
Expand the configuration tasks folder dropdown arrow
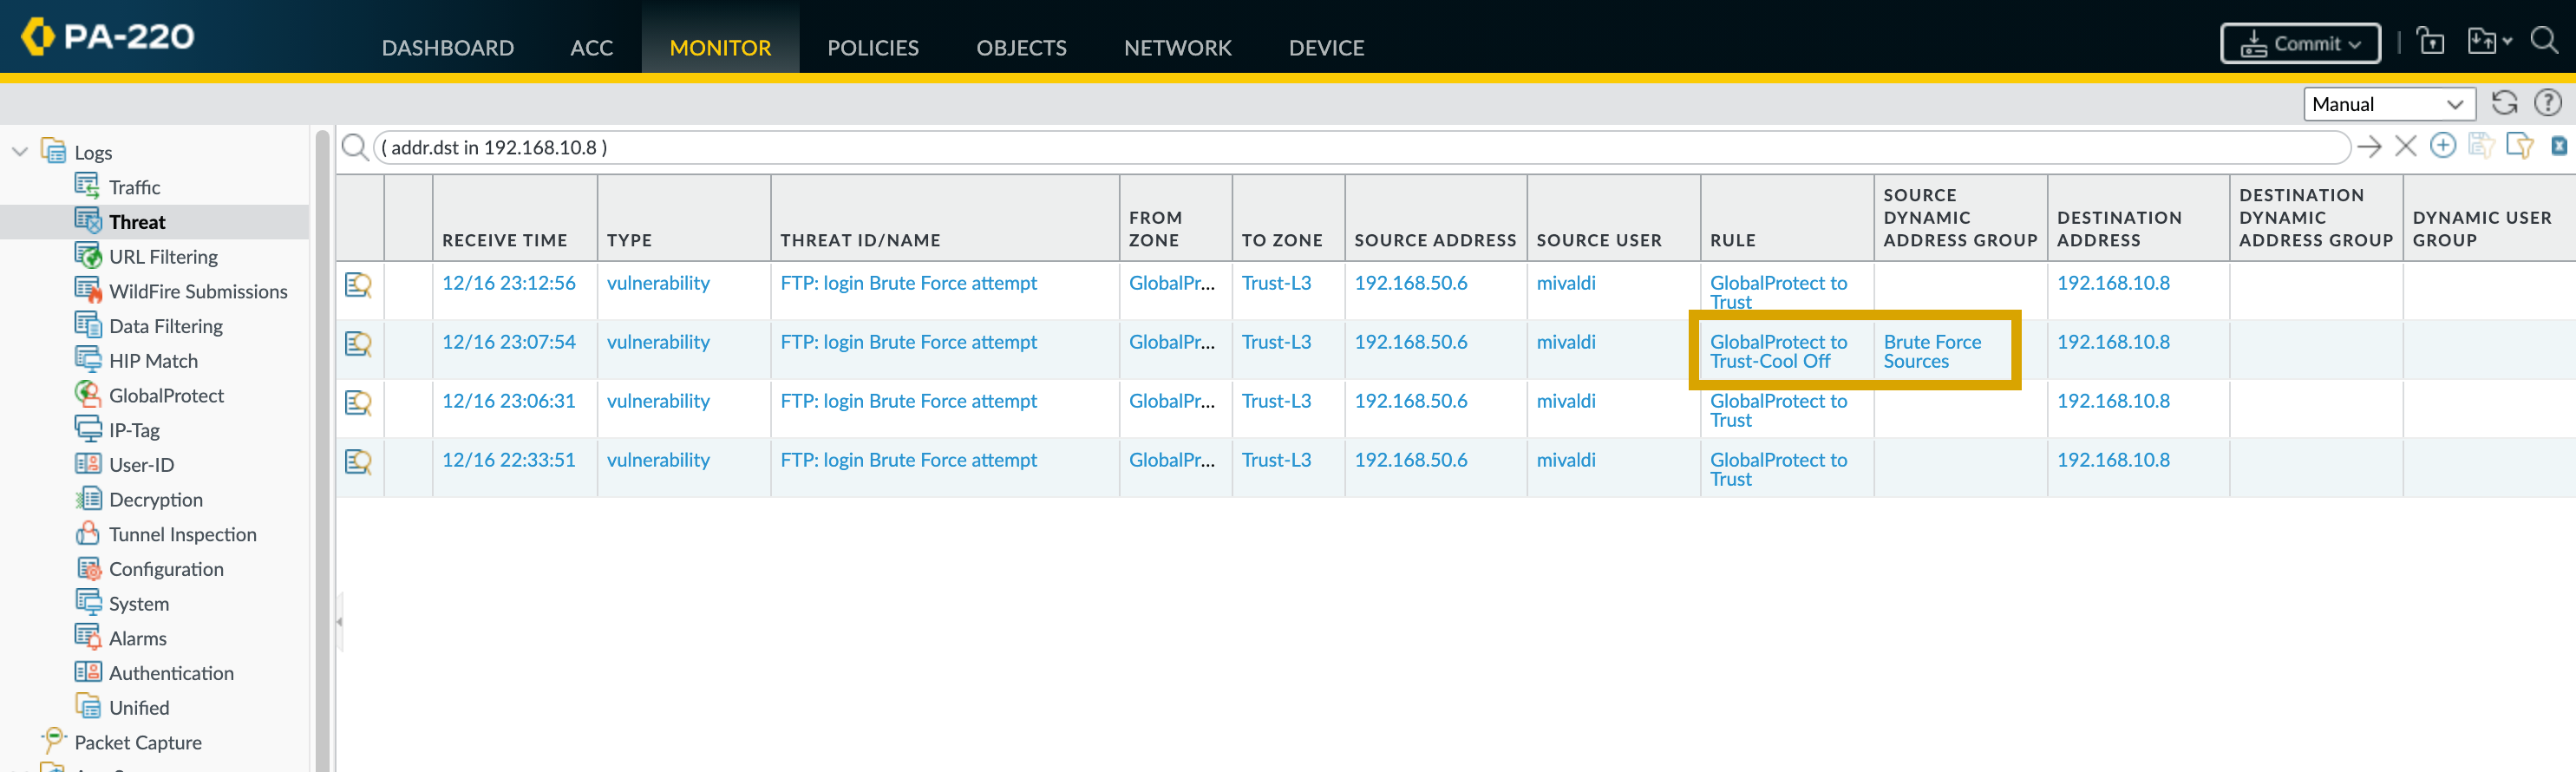[2507, 42]
